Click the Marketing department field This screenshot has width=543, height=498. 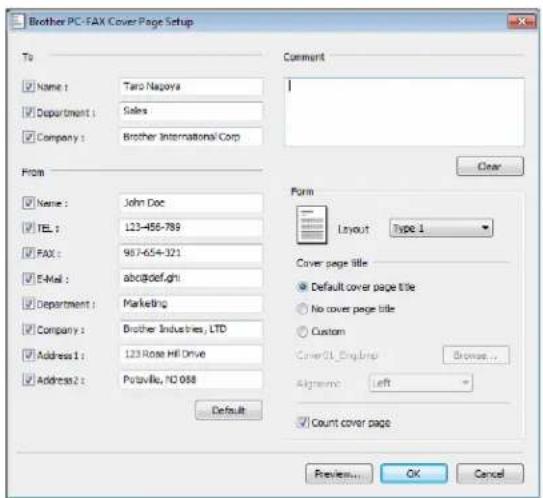[x=191, y=304]
